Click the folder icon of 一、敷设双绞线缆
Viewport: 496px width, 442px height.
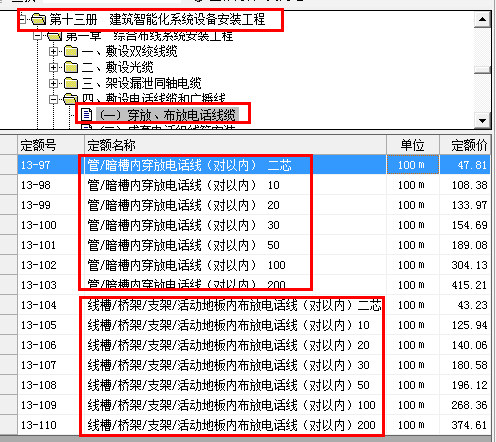(x=71, y=51)
